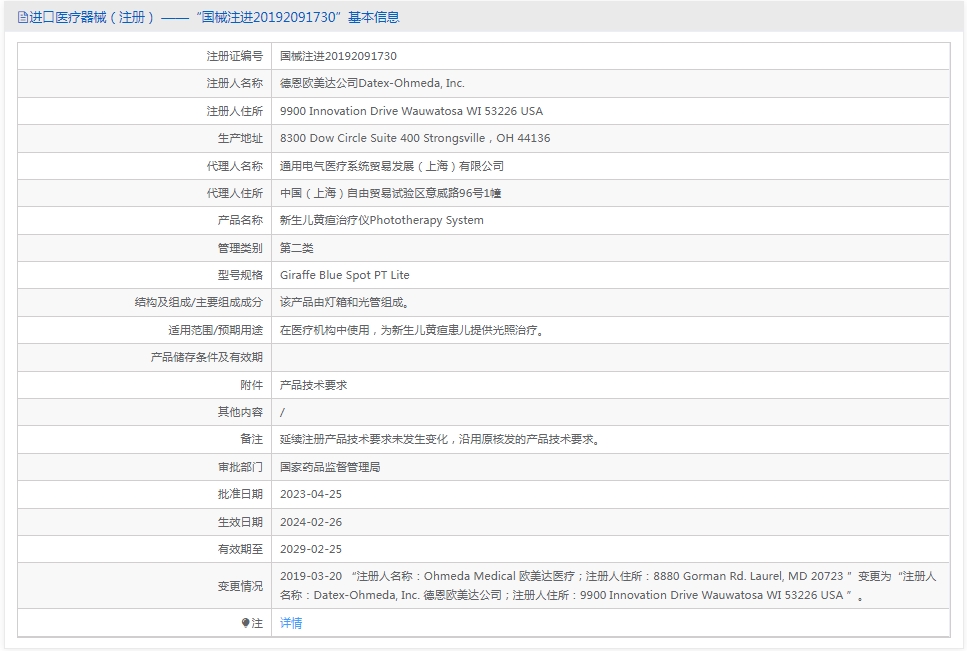The height and width of the screenshot is (651, 967).
Task: Click the 附件 label
Action: (x=251, y=385)
